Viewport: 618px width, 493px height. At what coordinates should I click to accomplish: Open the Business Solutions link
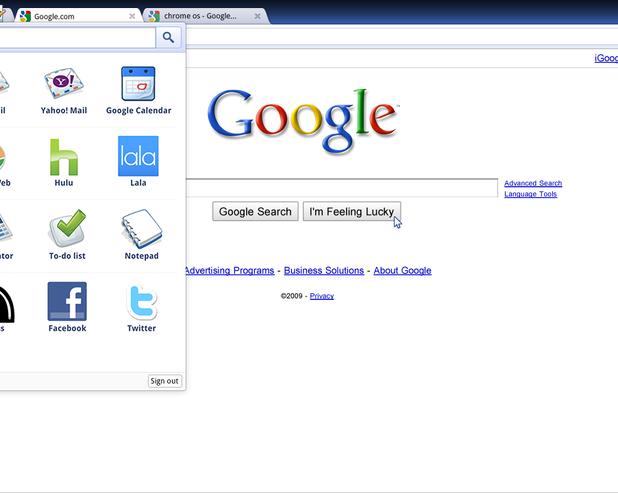pos(324,271)
